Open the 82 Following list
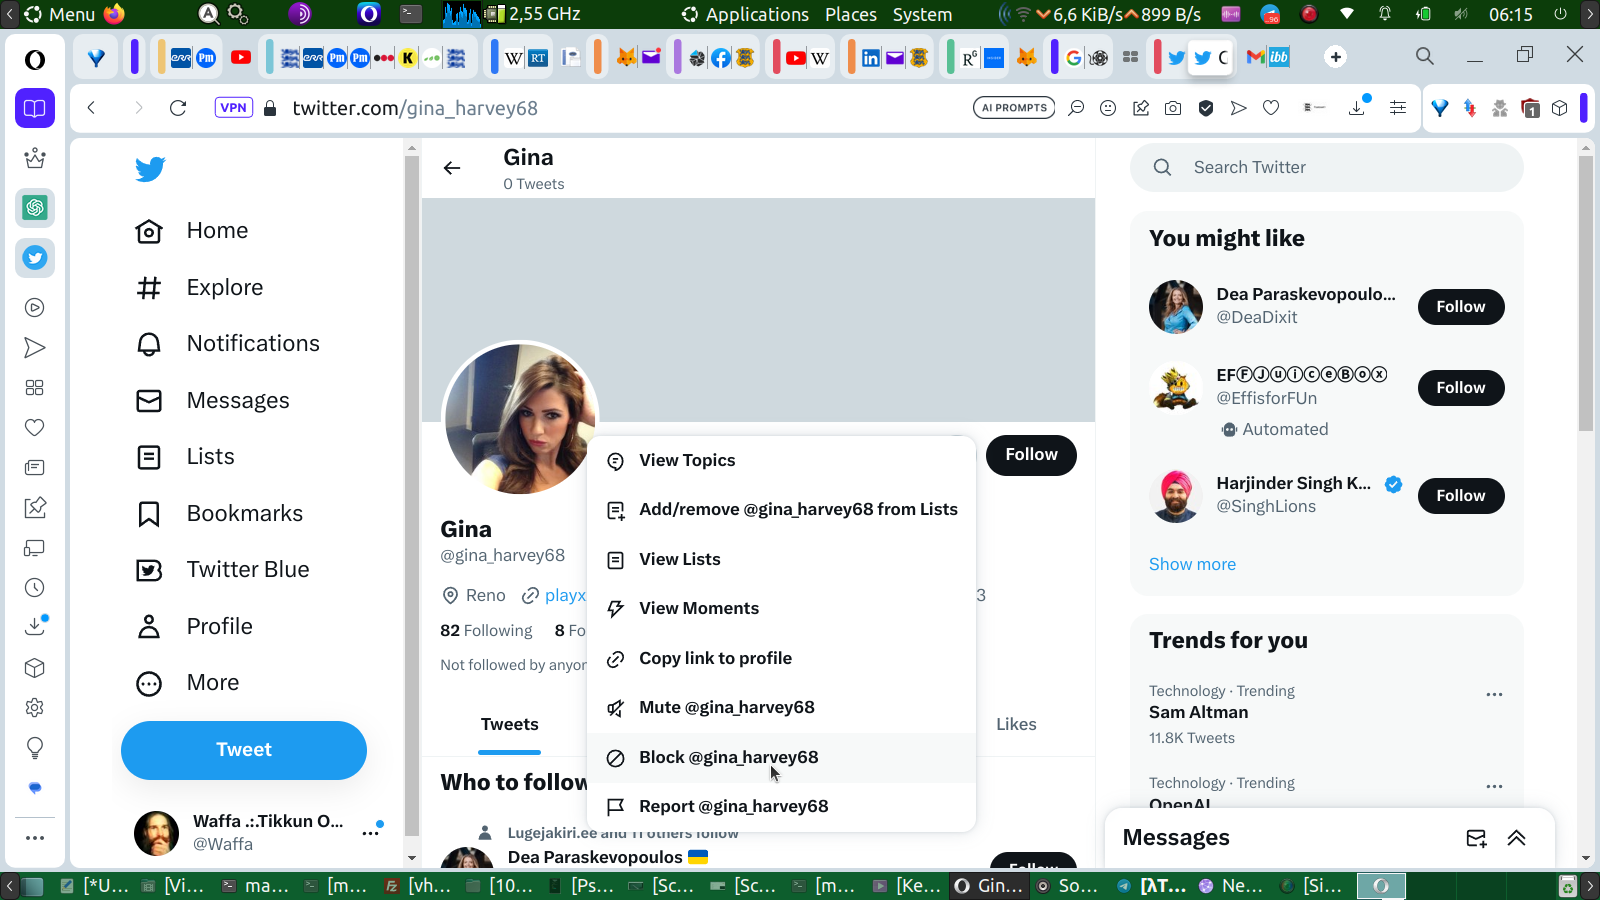 coord(486,631)
